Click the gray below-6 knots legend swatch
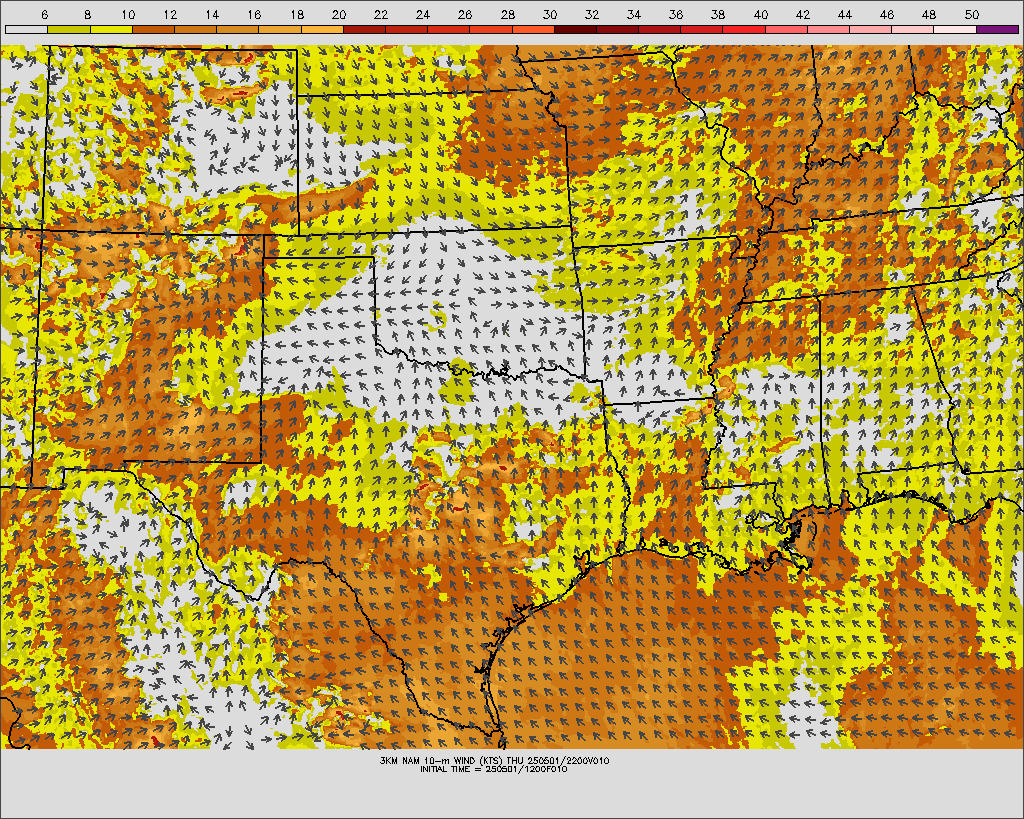This screenshot has width=1024, height=819. point(26,29)
